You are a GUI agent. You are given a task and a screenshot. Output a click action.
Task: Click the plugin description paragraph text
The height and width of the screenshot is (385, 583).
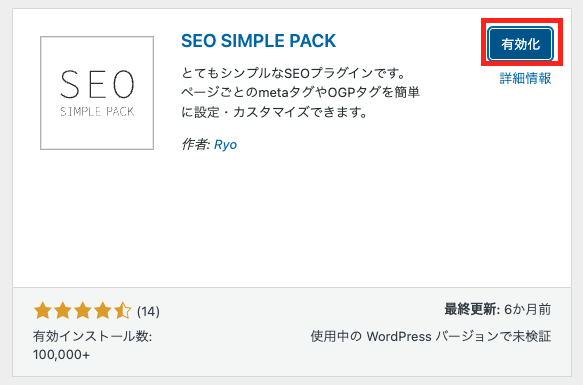[x=300, y=92]
